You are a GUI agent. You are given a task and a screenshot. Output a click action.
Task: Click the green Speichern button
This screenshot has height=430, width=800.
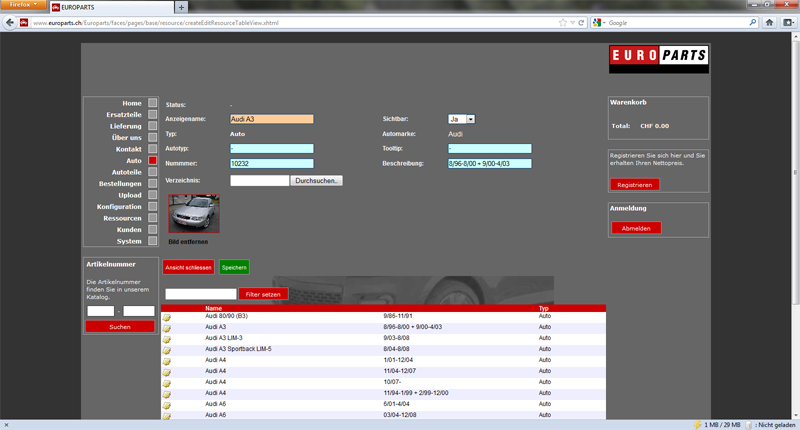pyautogui.click(x=234, y=267)
